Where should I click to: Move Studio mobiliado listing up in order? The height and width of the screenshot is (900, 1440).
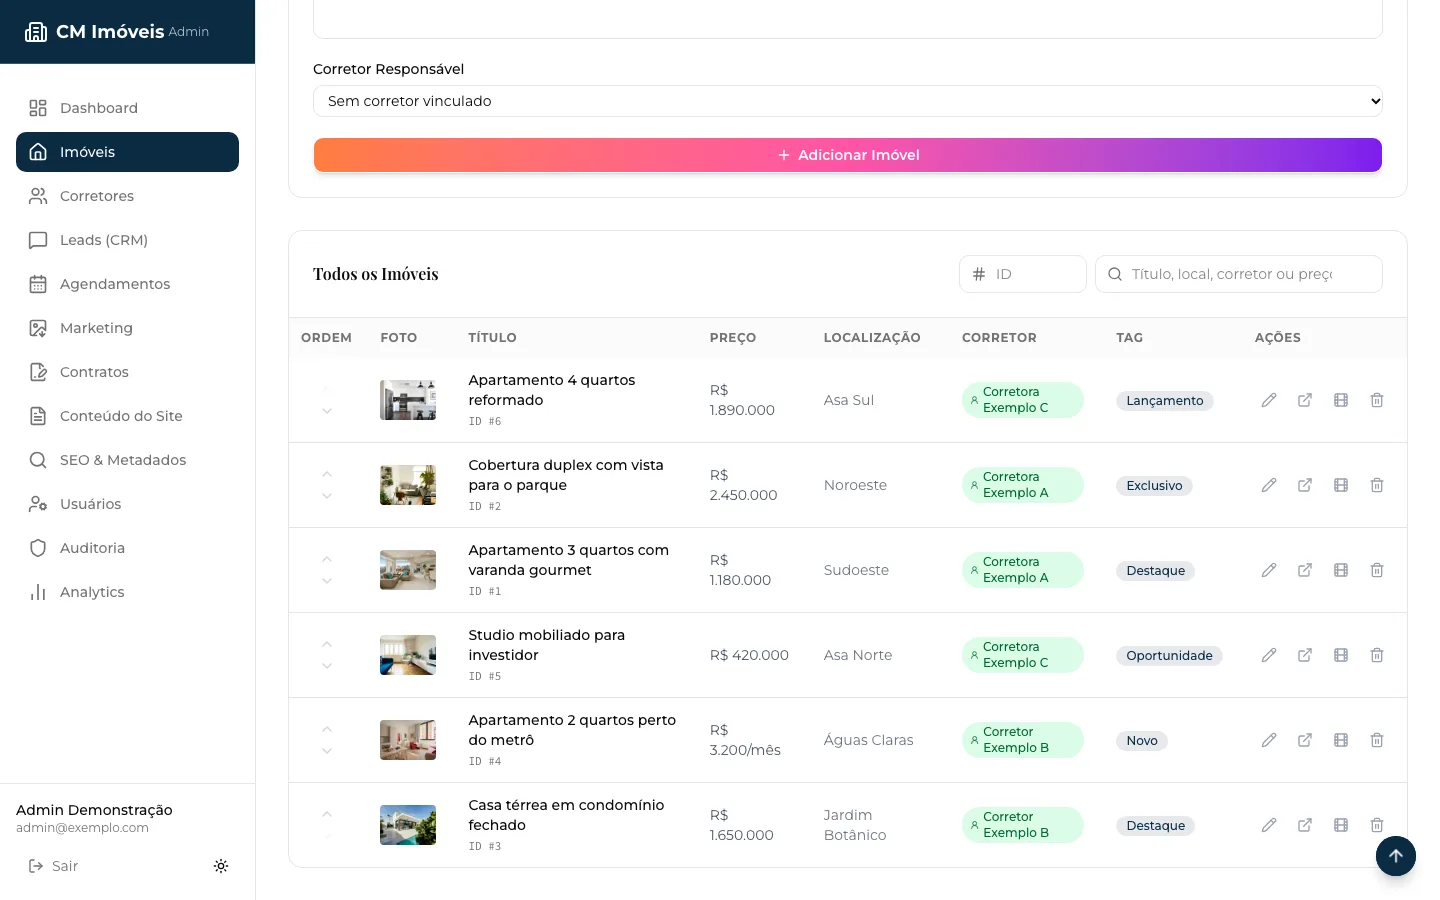tap(327, 644)
